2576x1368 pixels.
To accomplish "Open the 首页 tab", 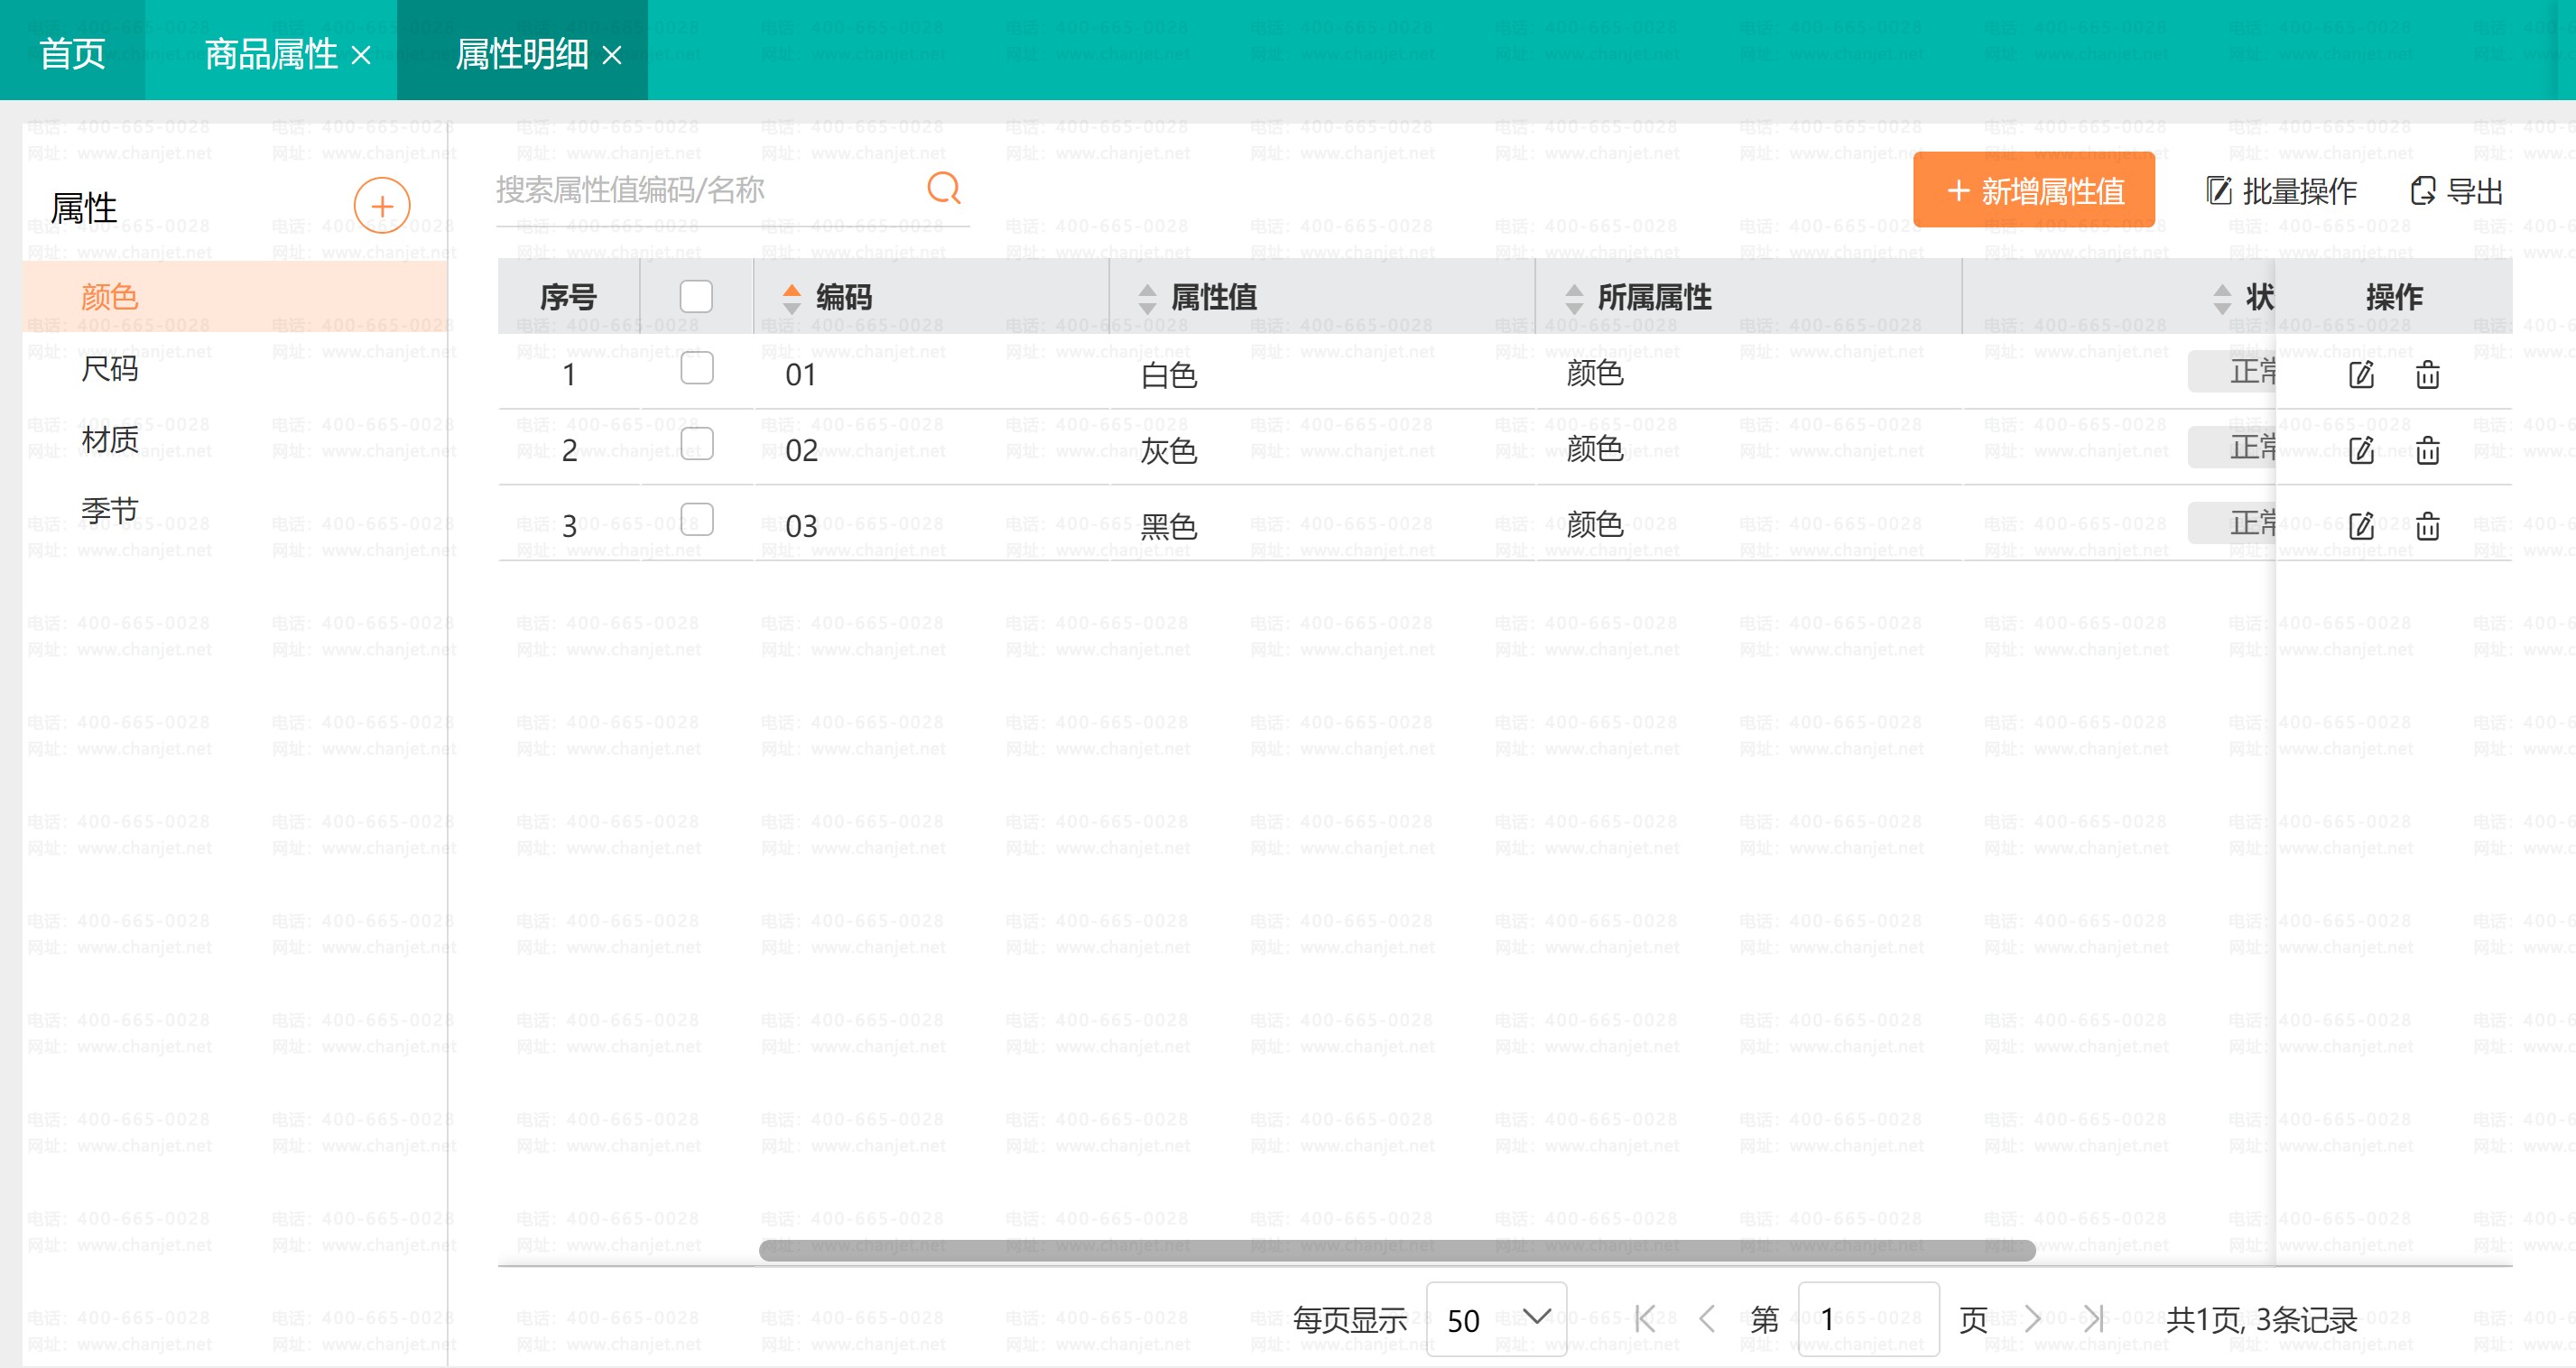I will [72, 53].
